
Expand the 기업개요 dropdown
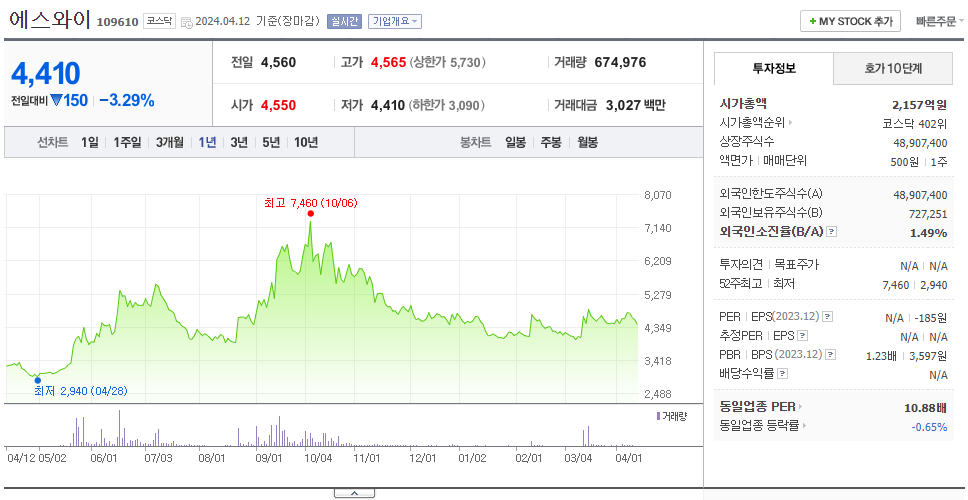click(x=395, y=21)
